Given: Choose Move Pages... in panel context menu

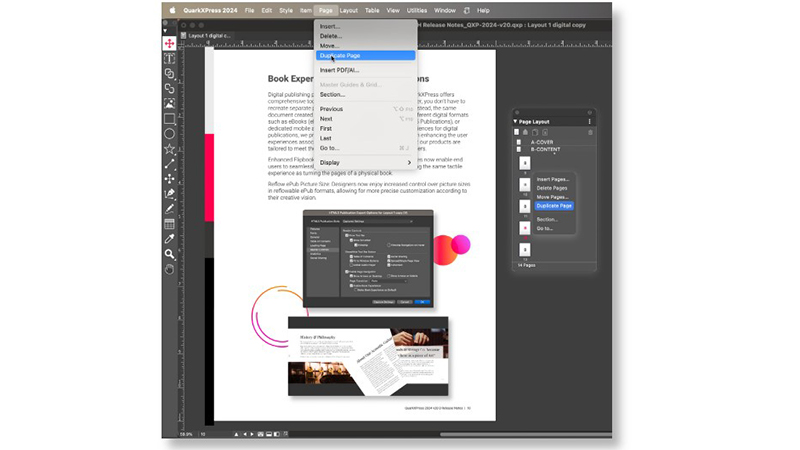Looking at the screenshot, I should pos(554,196).
